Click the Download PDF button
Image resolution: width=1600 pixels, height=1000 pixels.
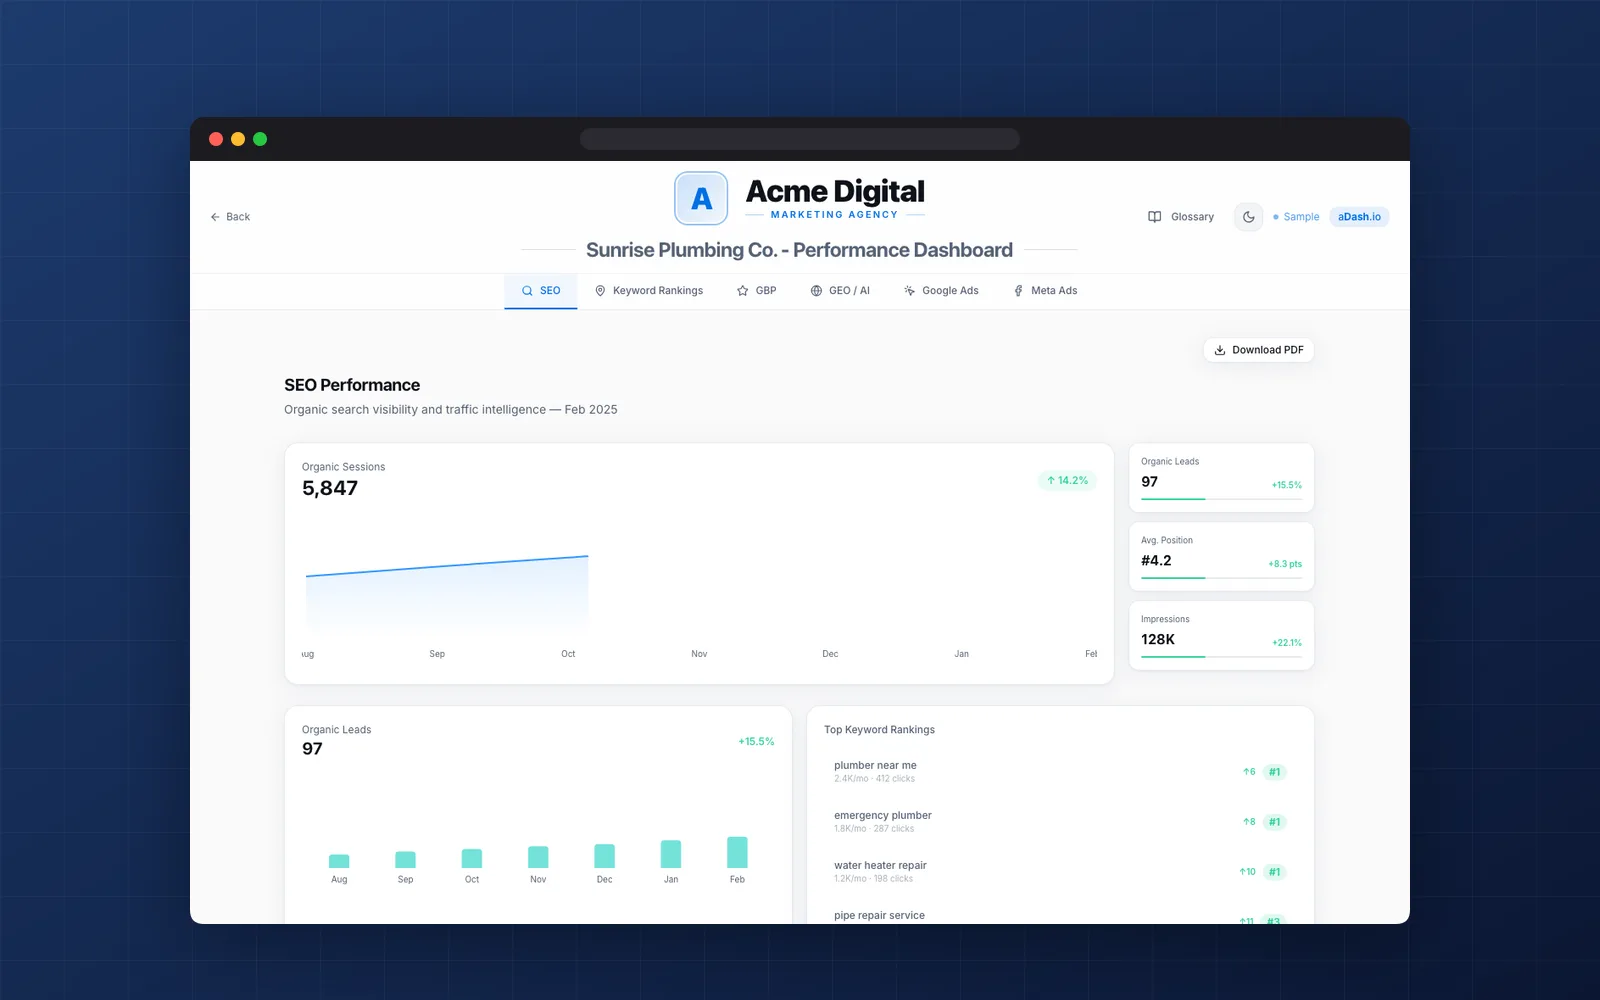pos(1259,350)
